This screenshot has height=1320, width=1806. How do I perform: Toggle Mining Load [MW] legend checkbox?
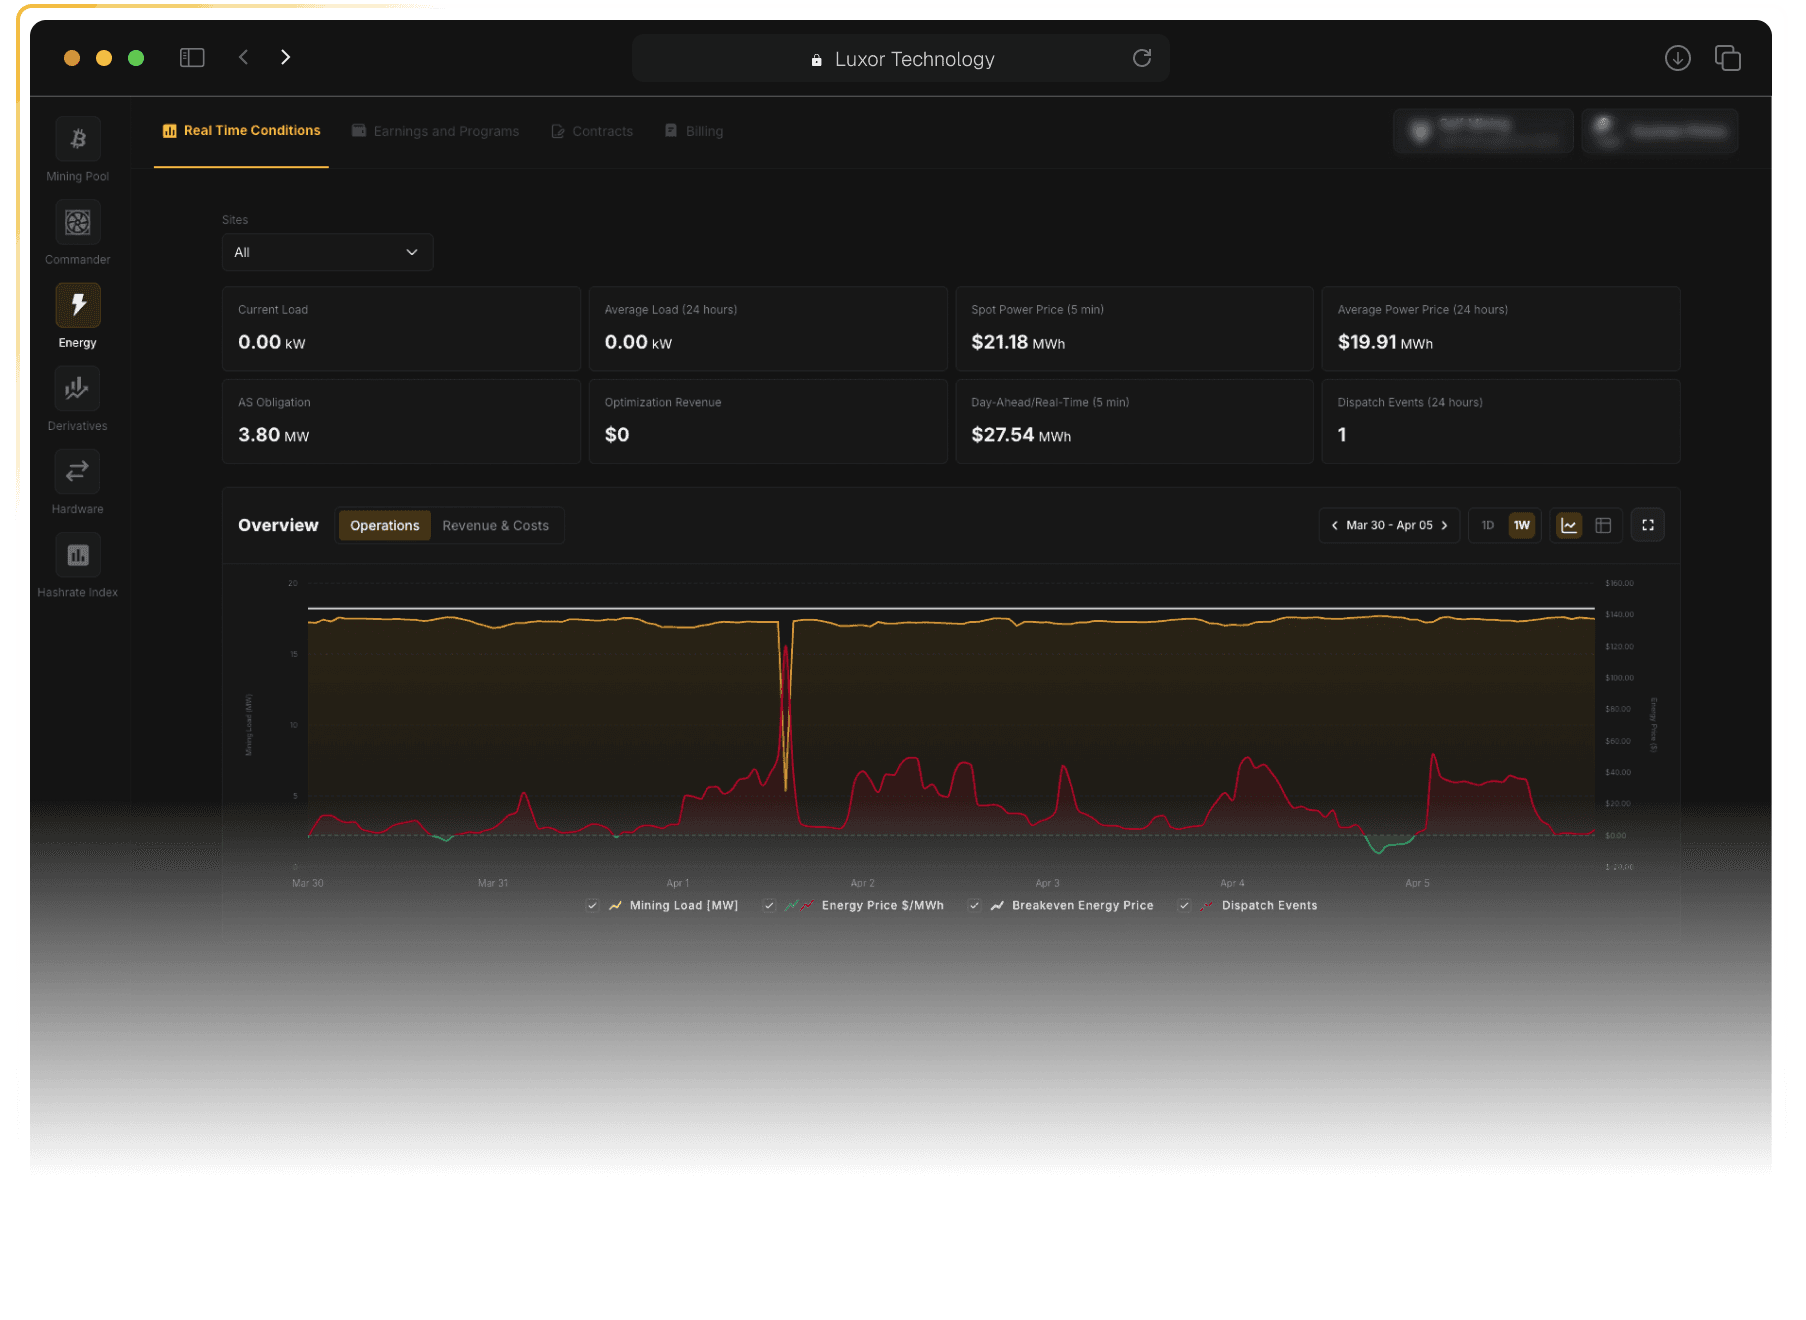pos(593,905)
